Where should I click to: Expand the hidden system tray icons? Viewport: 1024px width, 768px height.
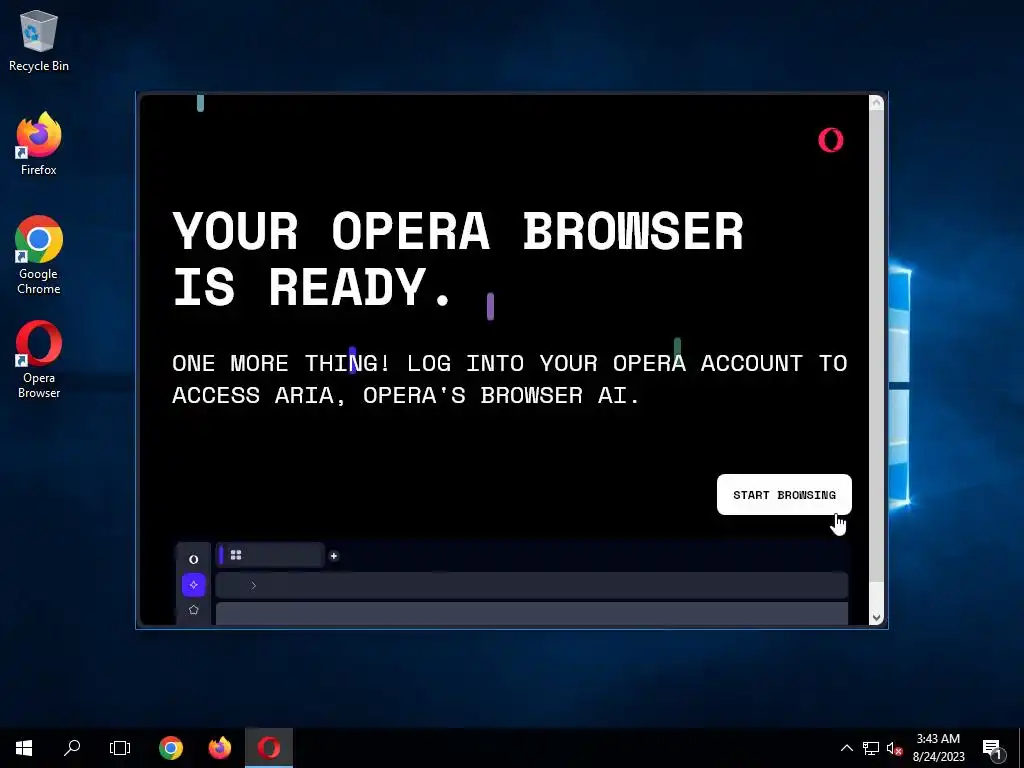[846, 748]
